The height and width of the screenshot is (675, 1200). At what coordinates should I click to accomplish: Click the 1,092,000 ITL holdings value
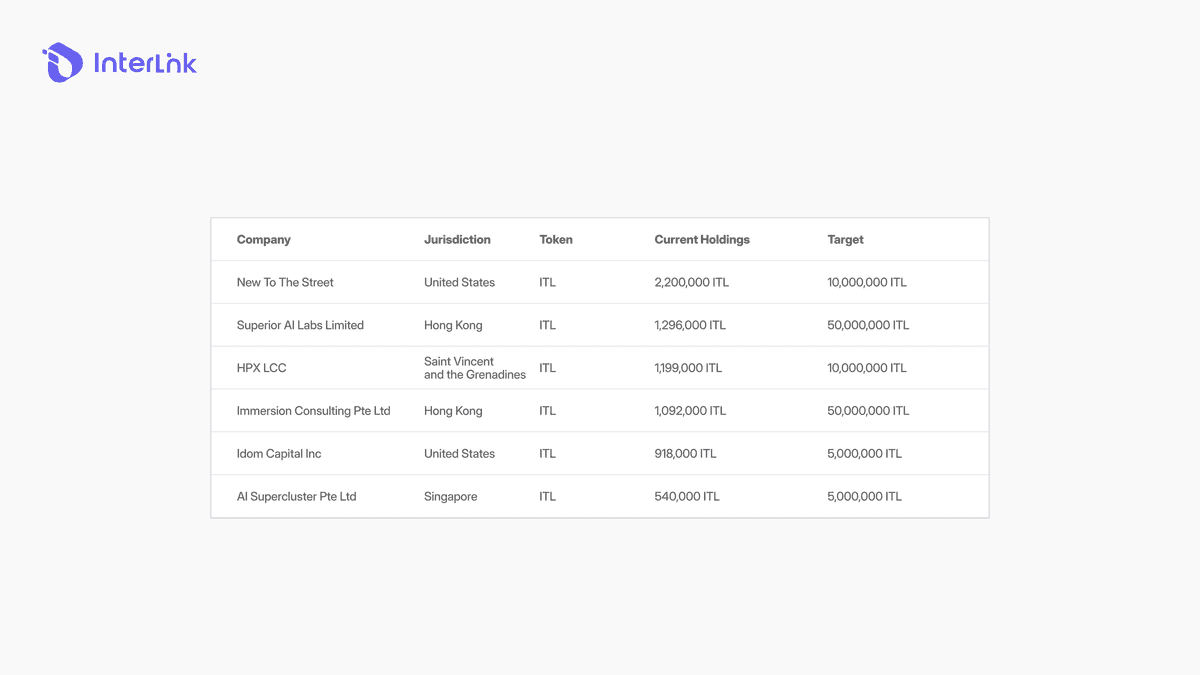(690, 411)
